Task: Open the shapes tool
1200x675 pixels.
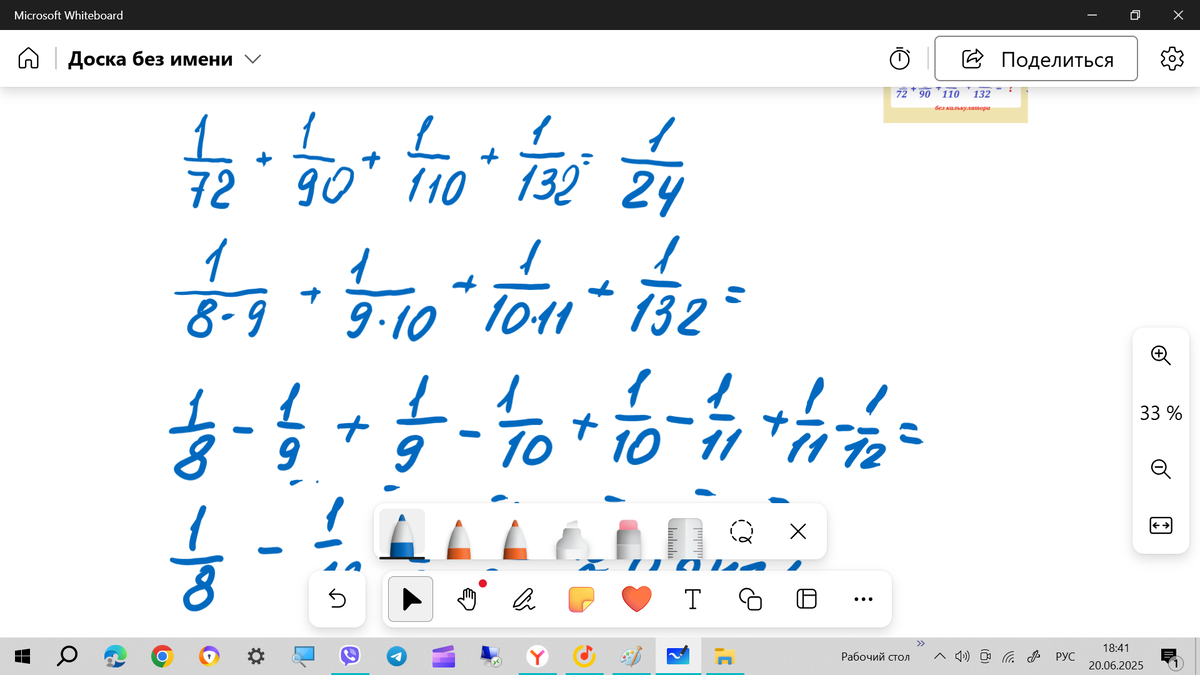Action: [750, 599]
